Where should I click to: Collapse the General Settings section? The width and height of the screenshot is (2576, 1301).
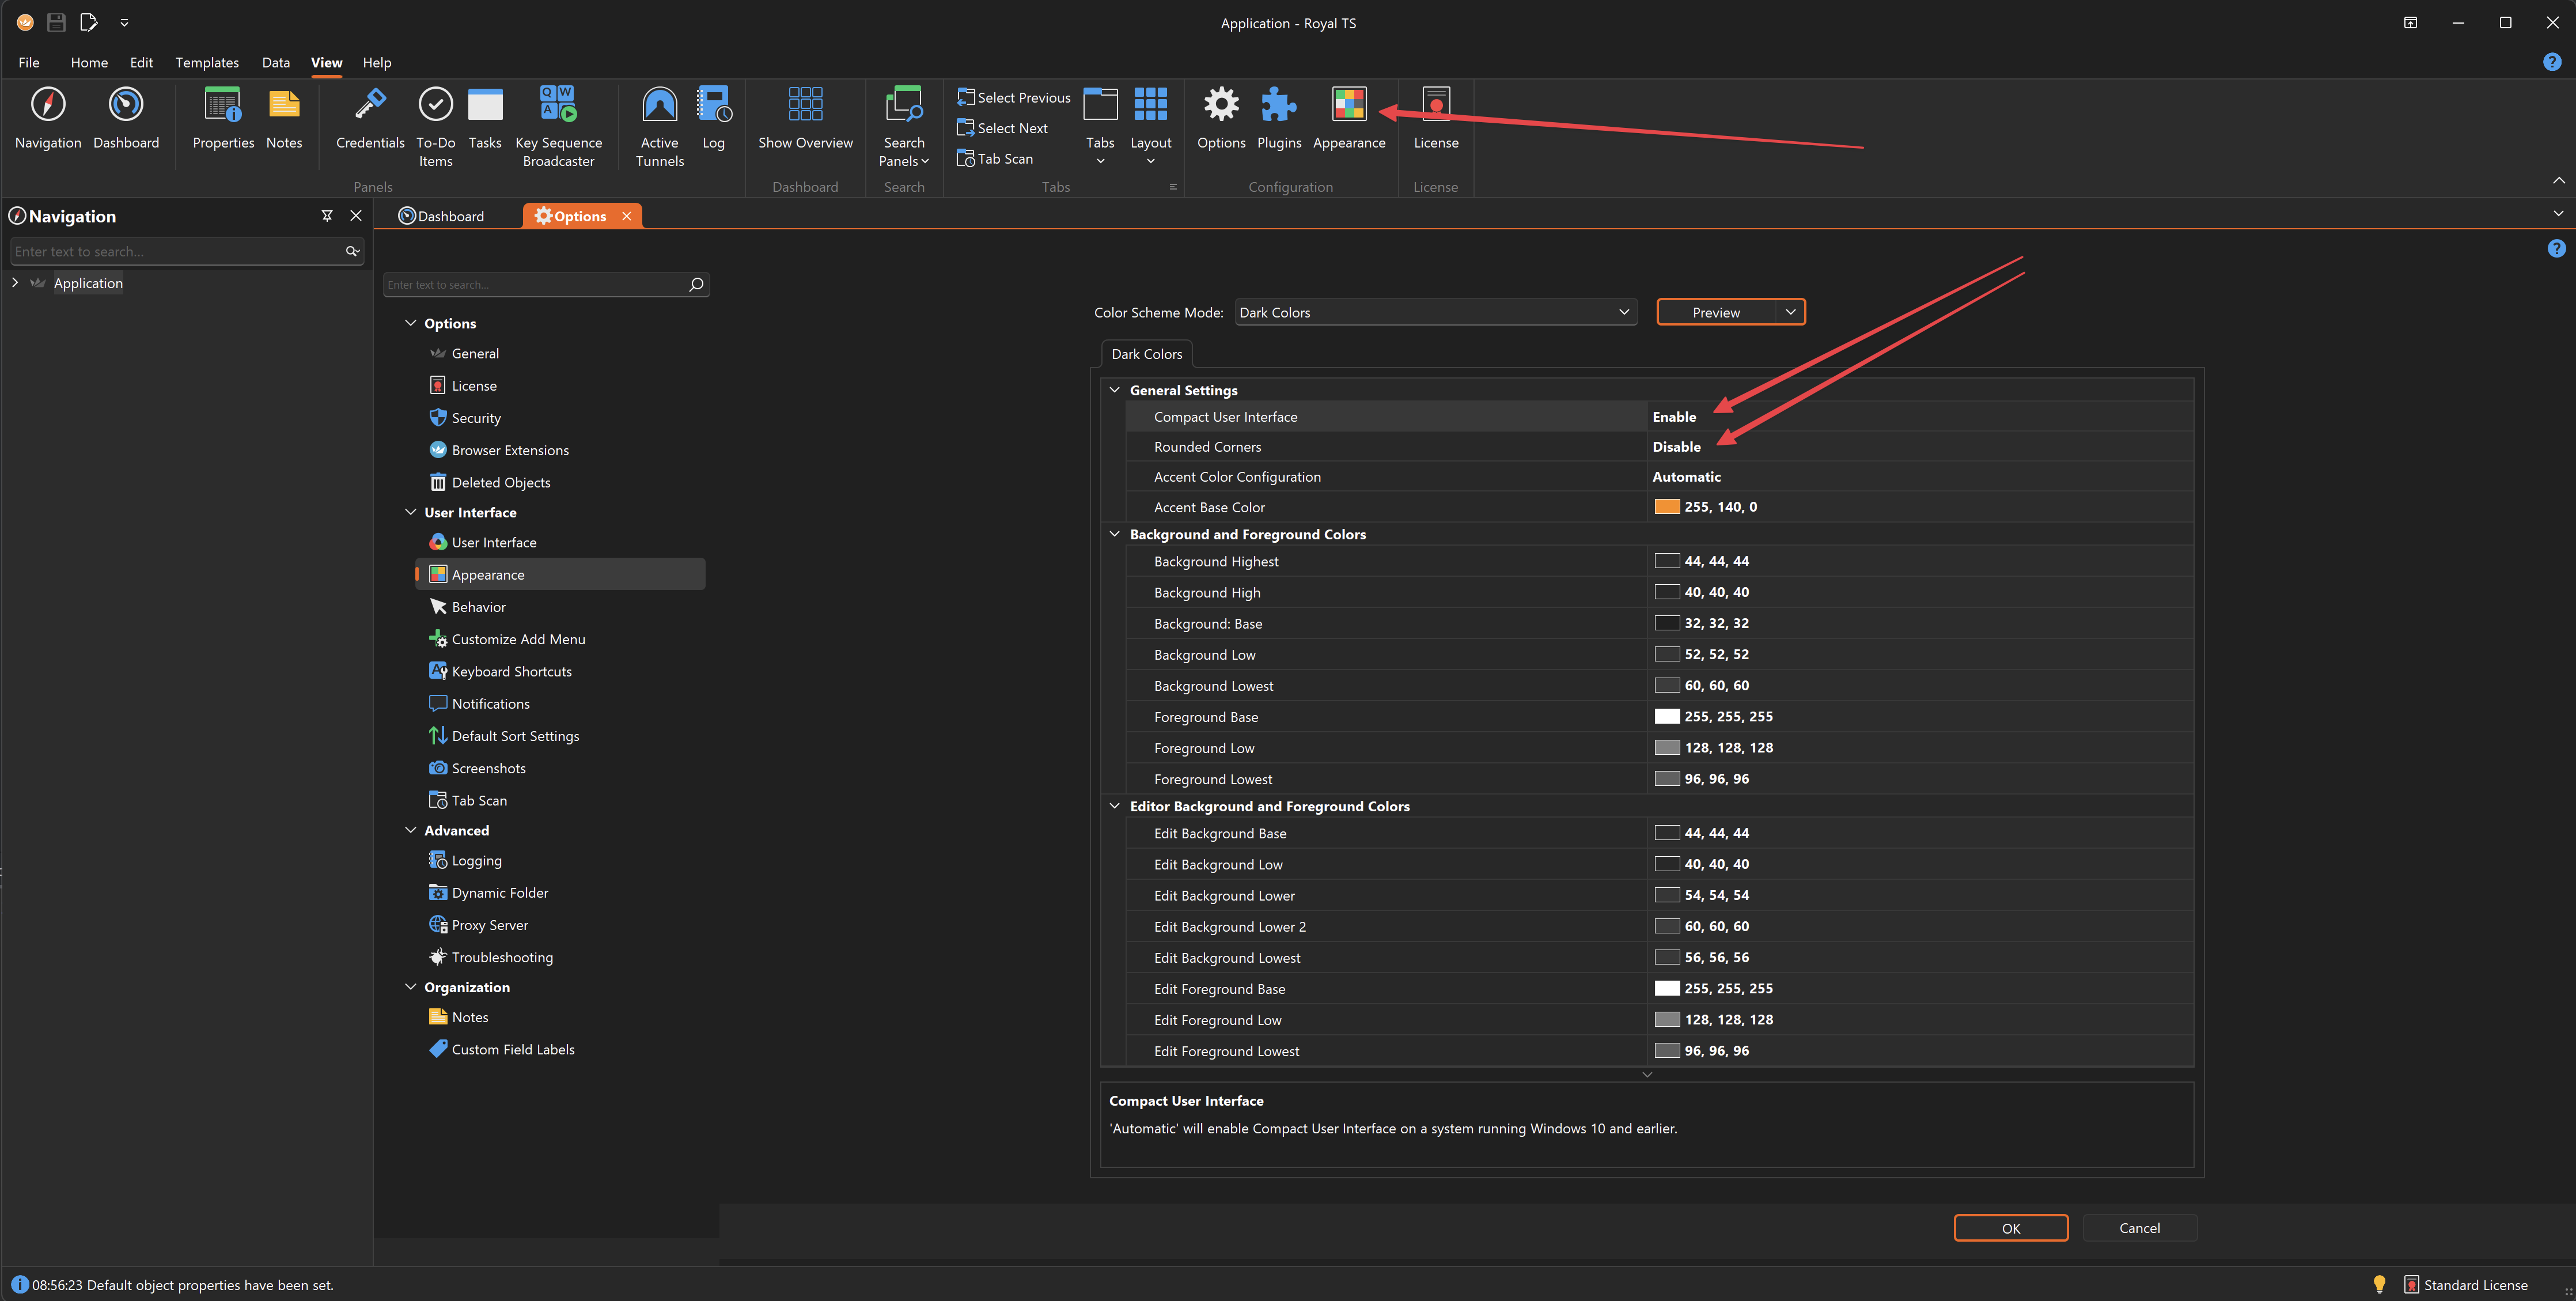[x=1114, y=390]
